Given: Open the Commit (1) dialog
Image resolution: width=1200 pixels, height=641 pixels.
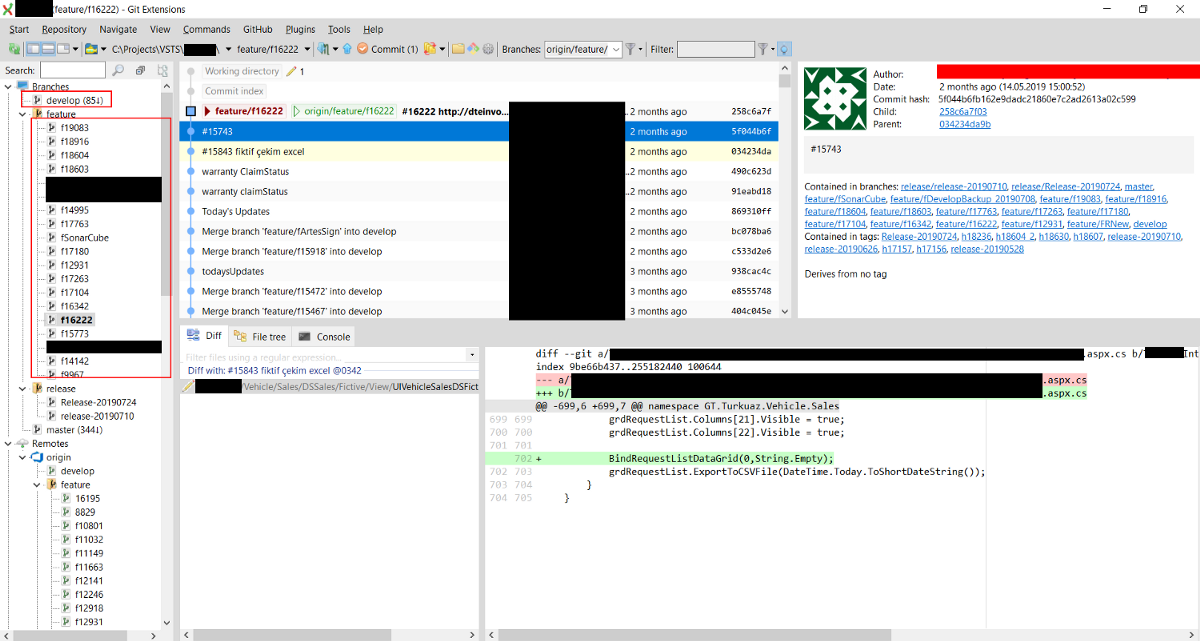Looking at the screenshot, I should coord(387,49).
